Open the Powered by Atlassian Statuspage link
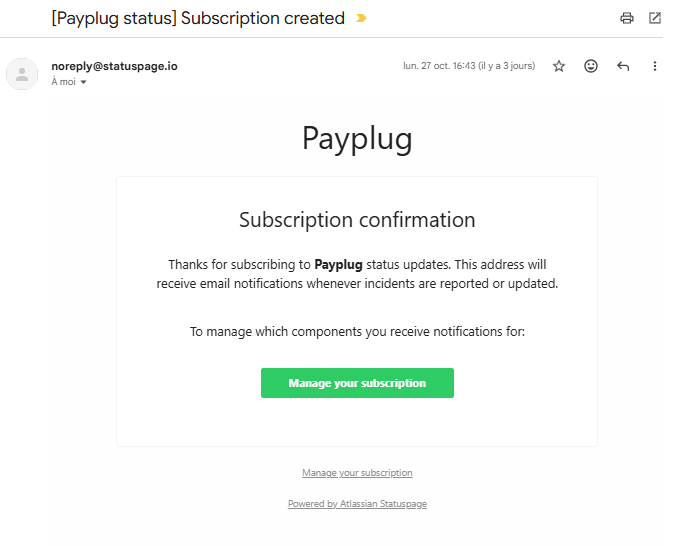This screenshot has width=687, height=546. click(x=357, y=504)
